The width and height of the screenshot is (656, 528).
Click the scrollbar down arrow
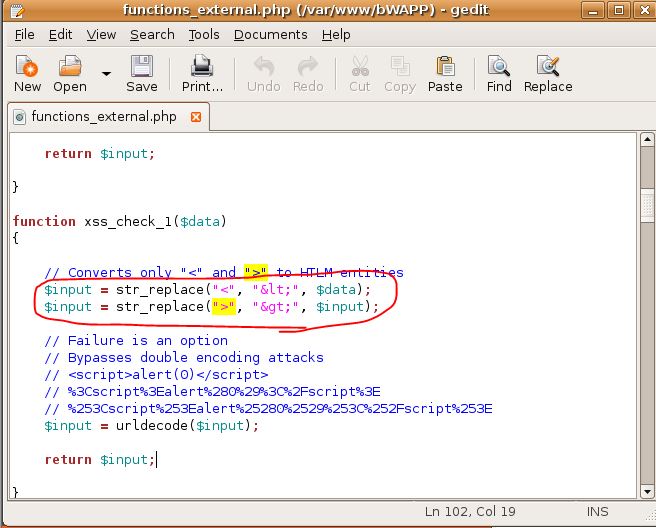pos(647,492)
